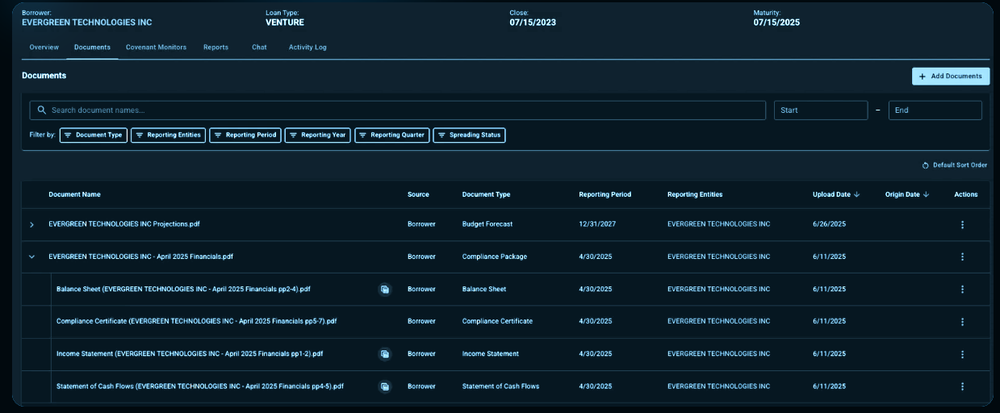Open Compliance Certificate pp5-7 pdf
This screenshot has height=413, width=1000.
(196, 321)
